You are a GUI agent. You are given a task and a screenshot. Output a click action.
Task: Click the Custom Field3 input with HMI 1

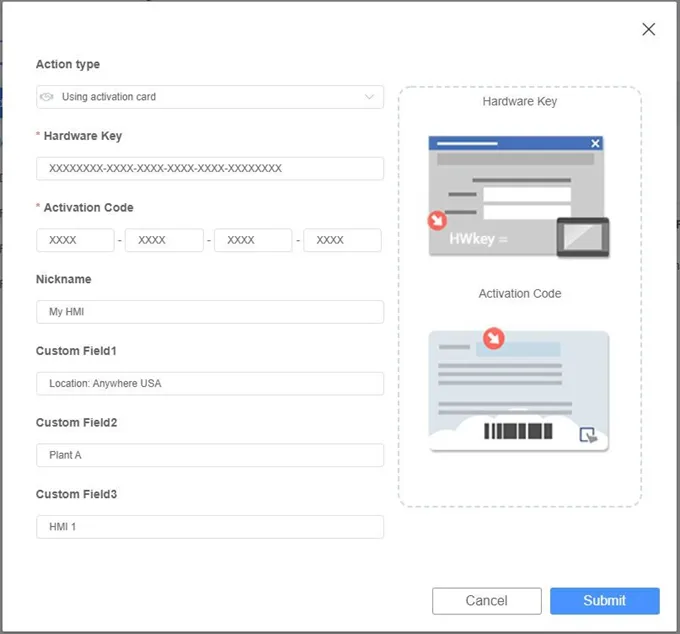(210, 527)
